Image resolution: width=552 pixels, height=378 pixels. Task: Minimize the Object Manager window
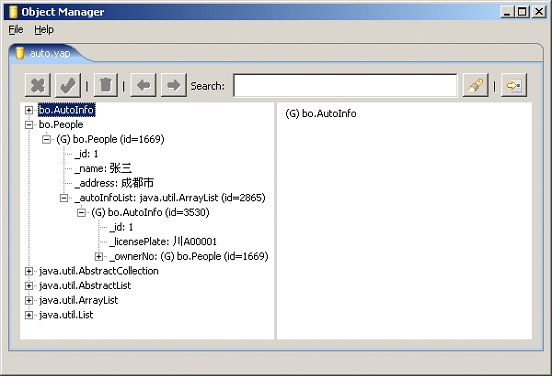pyautogui.click(x=507, y=12)
